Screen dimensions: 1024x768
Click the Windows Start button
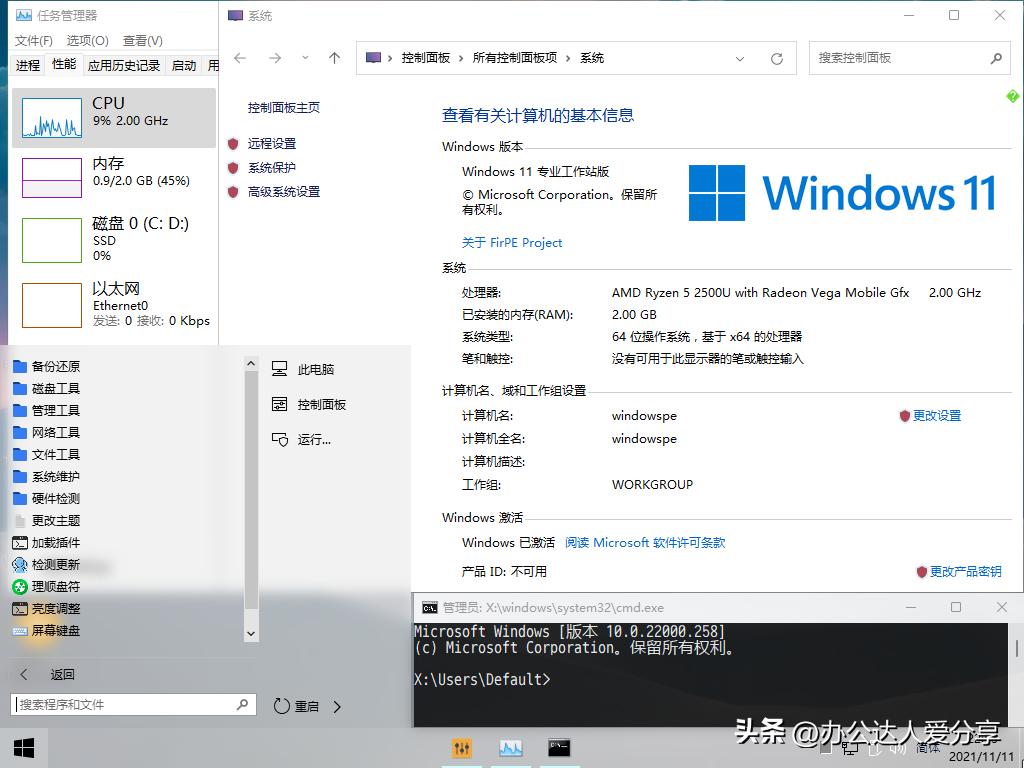coord(22,747)
